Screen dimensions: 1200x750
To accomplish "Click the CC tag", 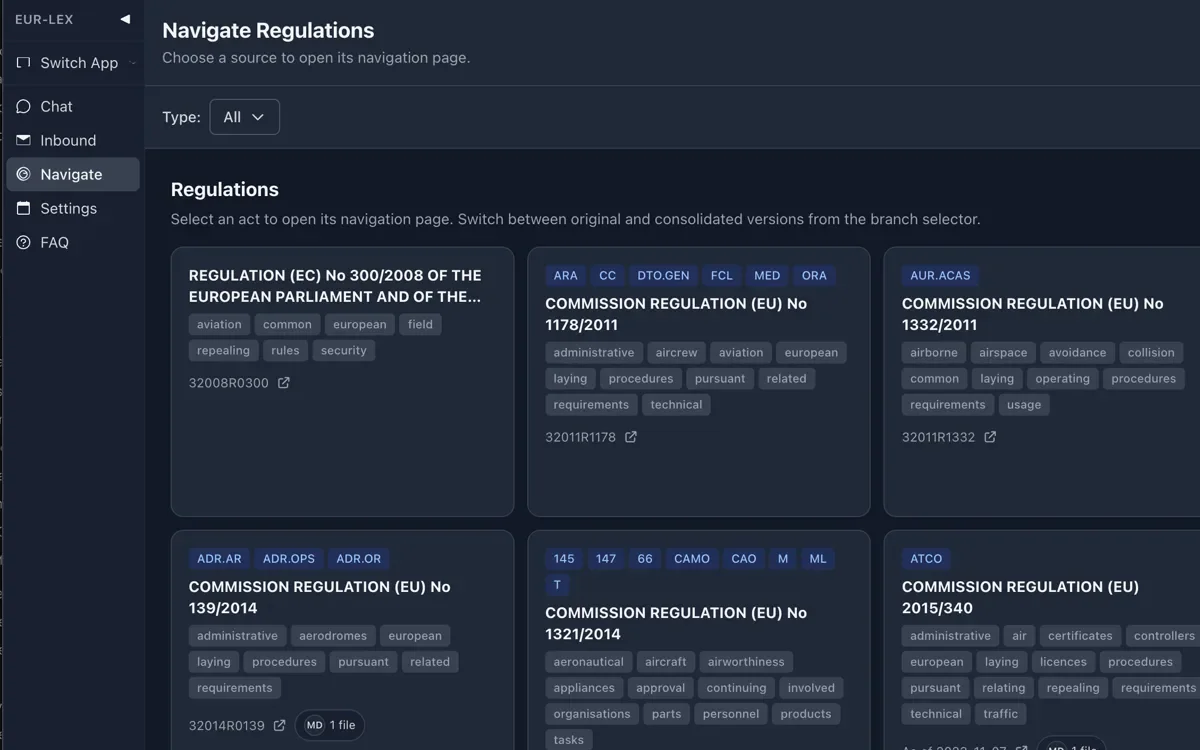I will 608,276.
